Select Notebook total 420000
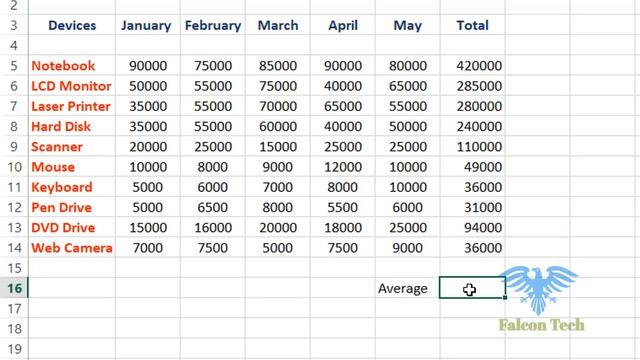This screenshot has height=360, width=640. coord(472,66)
